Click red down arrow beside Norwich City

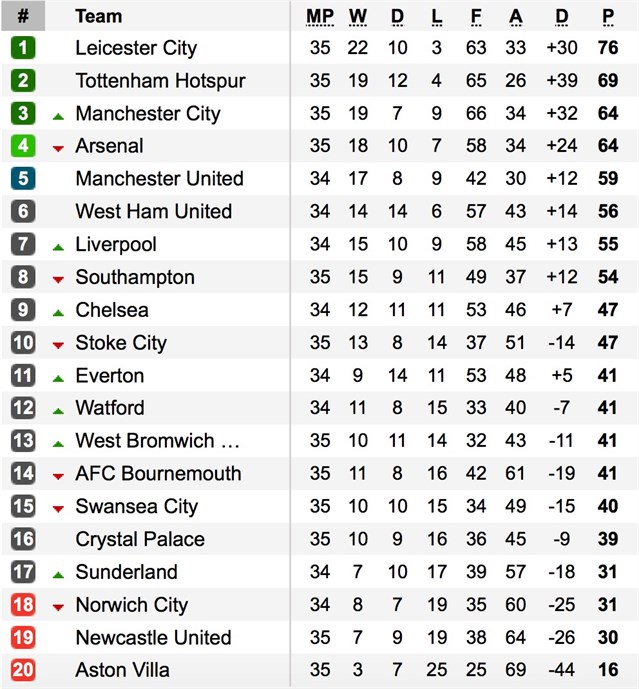58,608
